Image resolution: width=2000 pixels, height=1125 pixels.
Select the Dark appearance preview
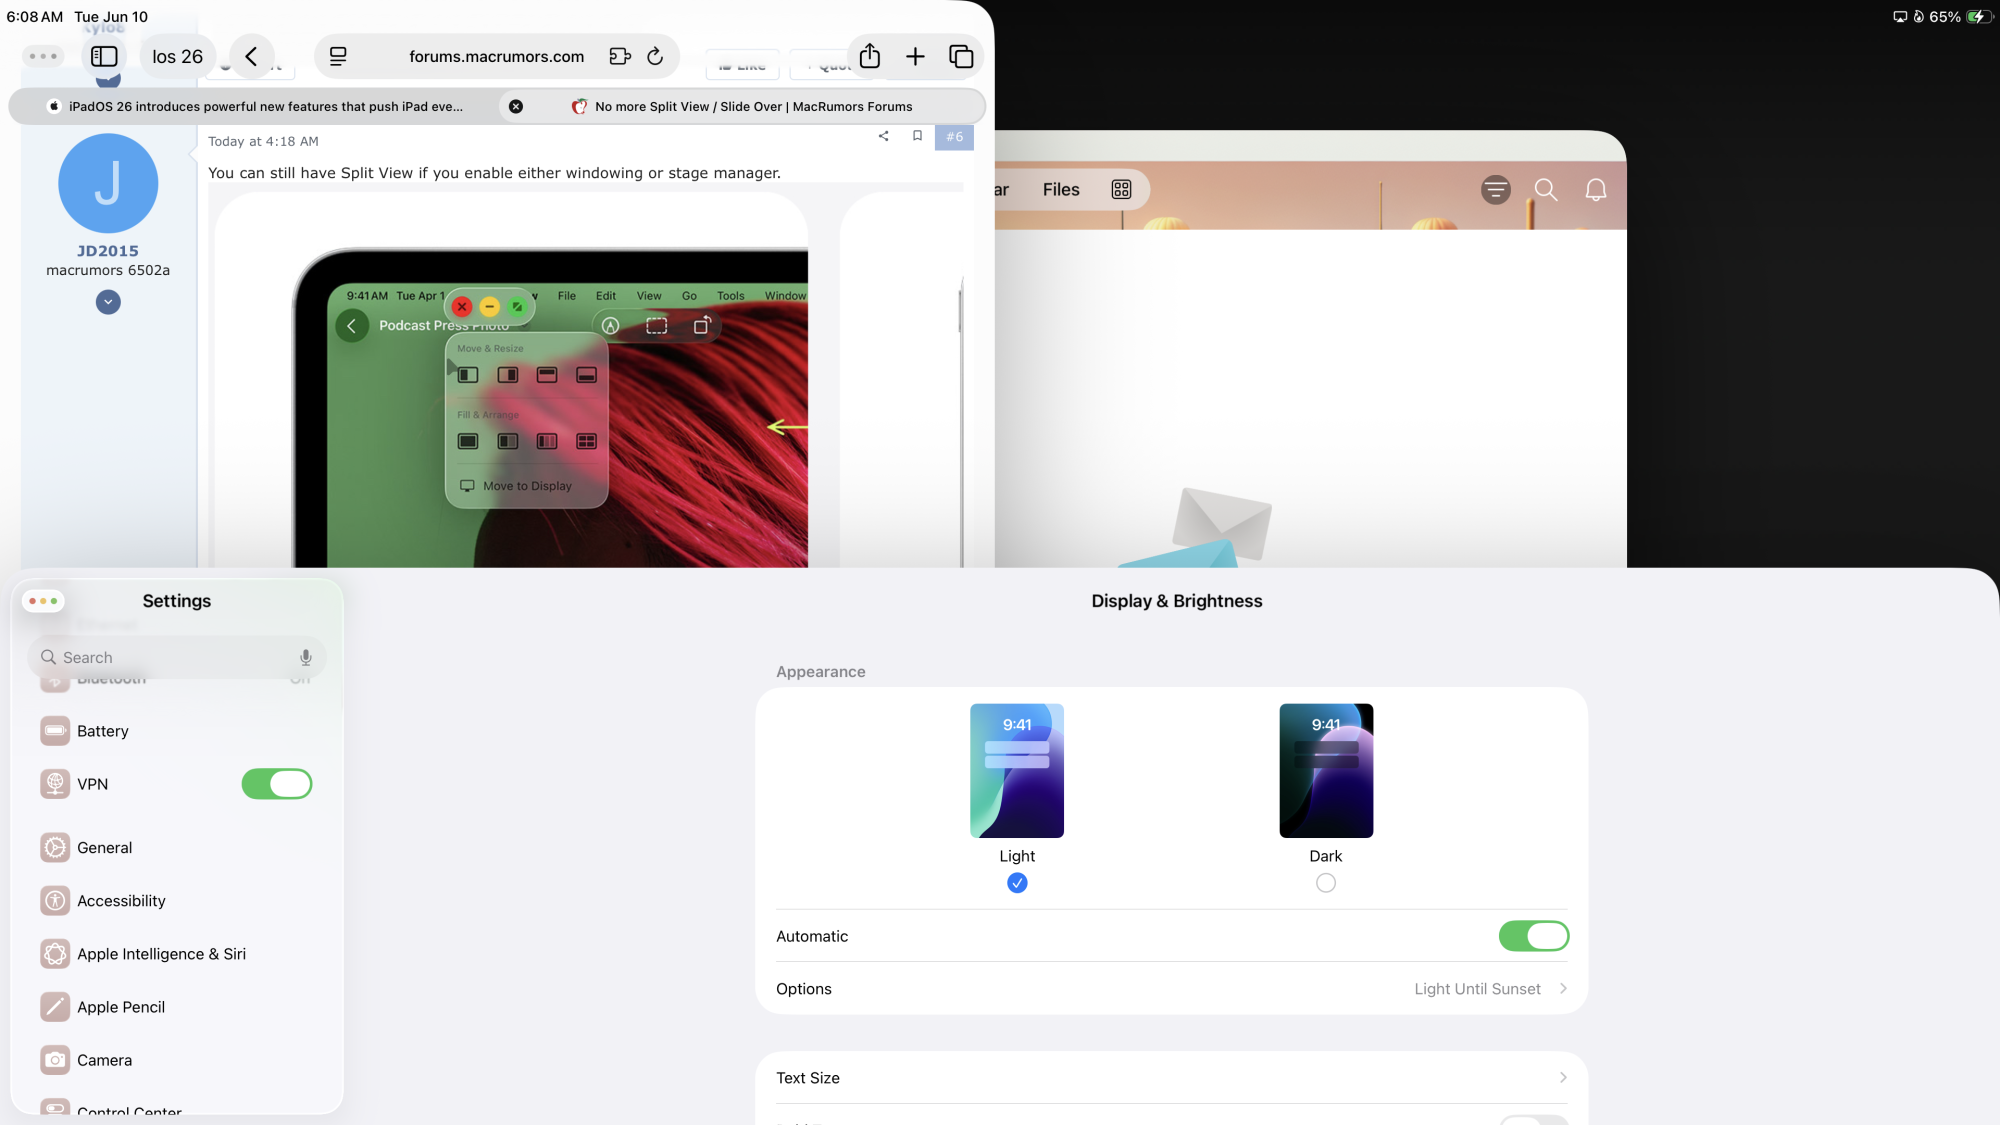point(1326,771)
